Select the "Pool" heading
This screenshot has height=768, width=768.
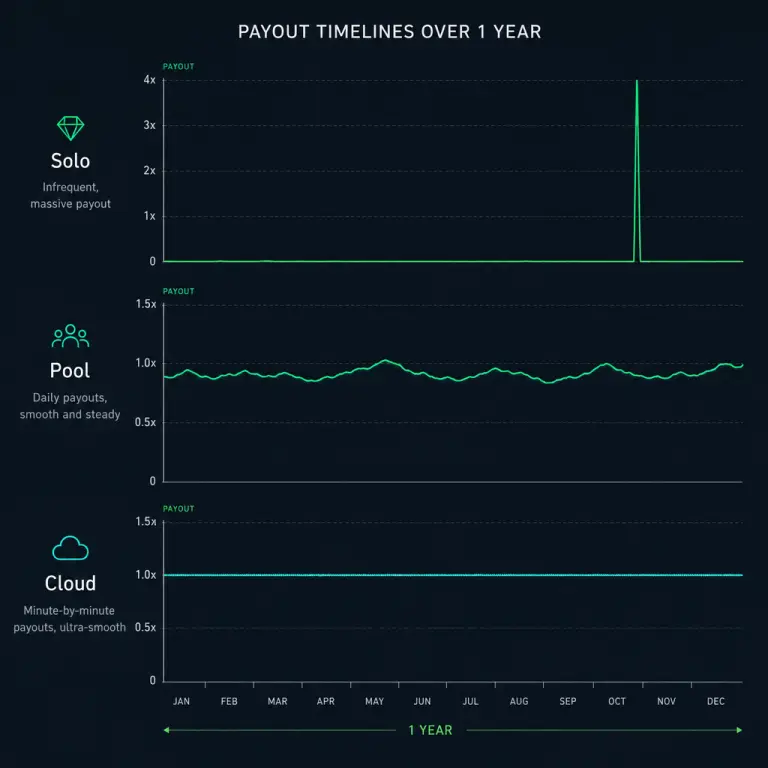pyautogui.click(x=70, y=370)
